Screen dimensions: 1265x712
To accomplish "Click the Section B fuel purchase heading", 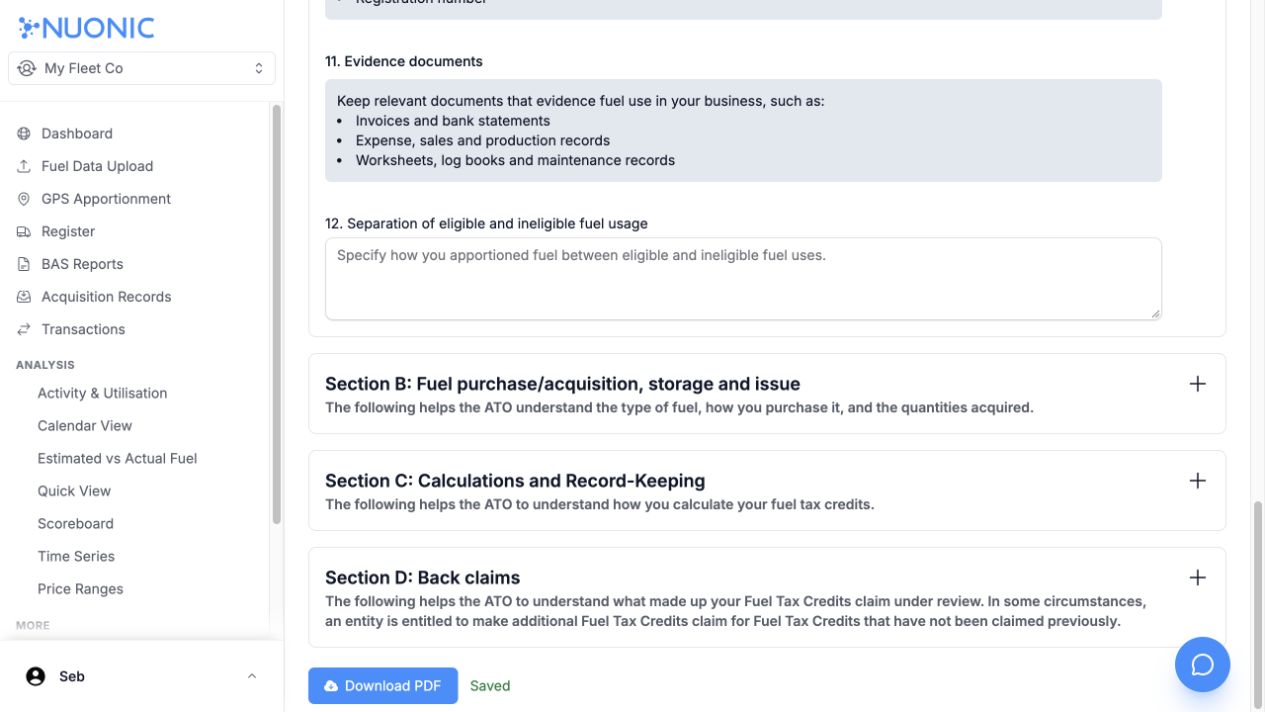I will point(562,384).
